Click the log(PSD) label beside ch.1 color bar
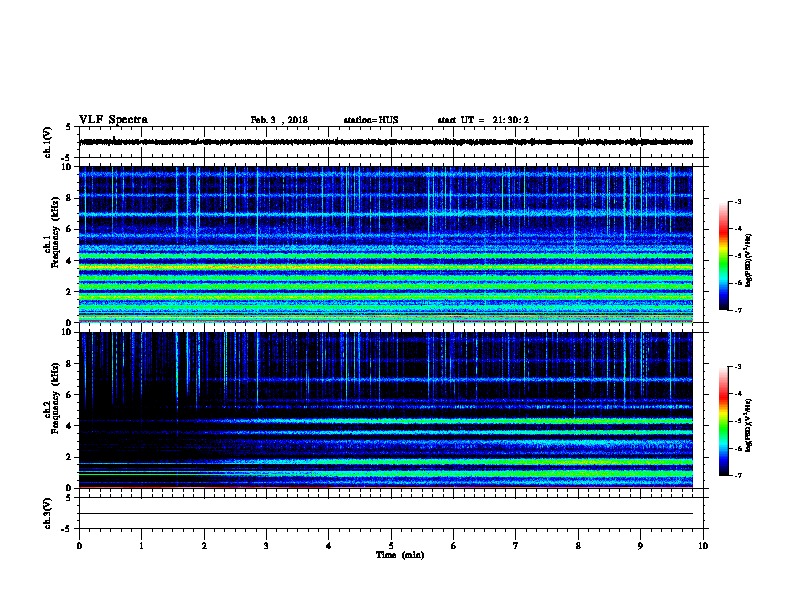Viewport: 792px width, 612px height. [749, 260]
